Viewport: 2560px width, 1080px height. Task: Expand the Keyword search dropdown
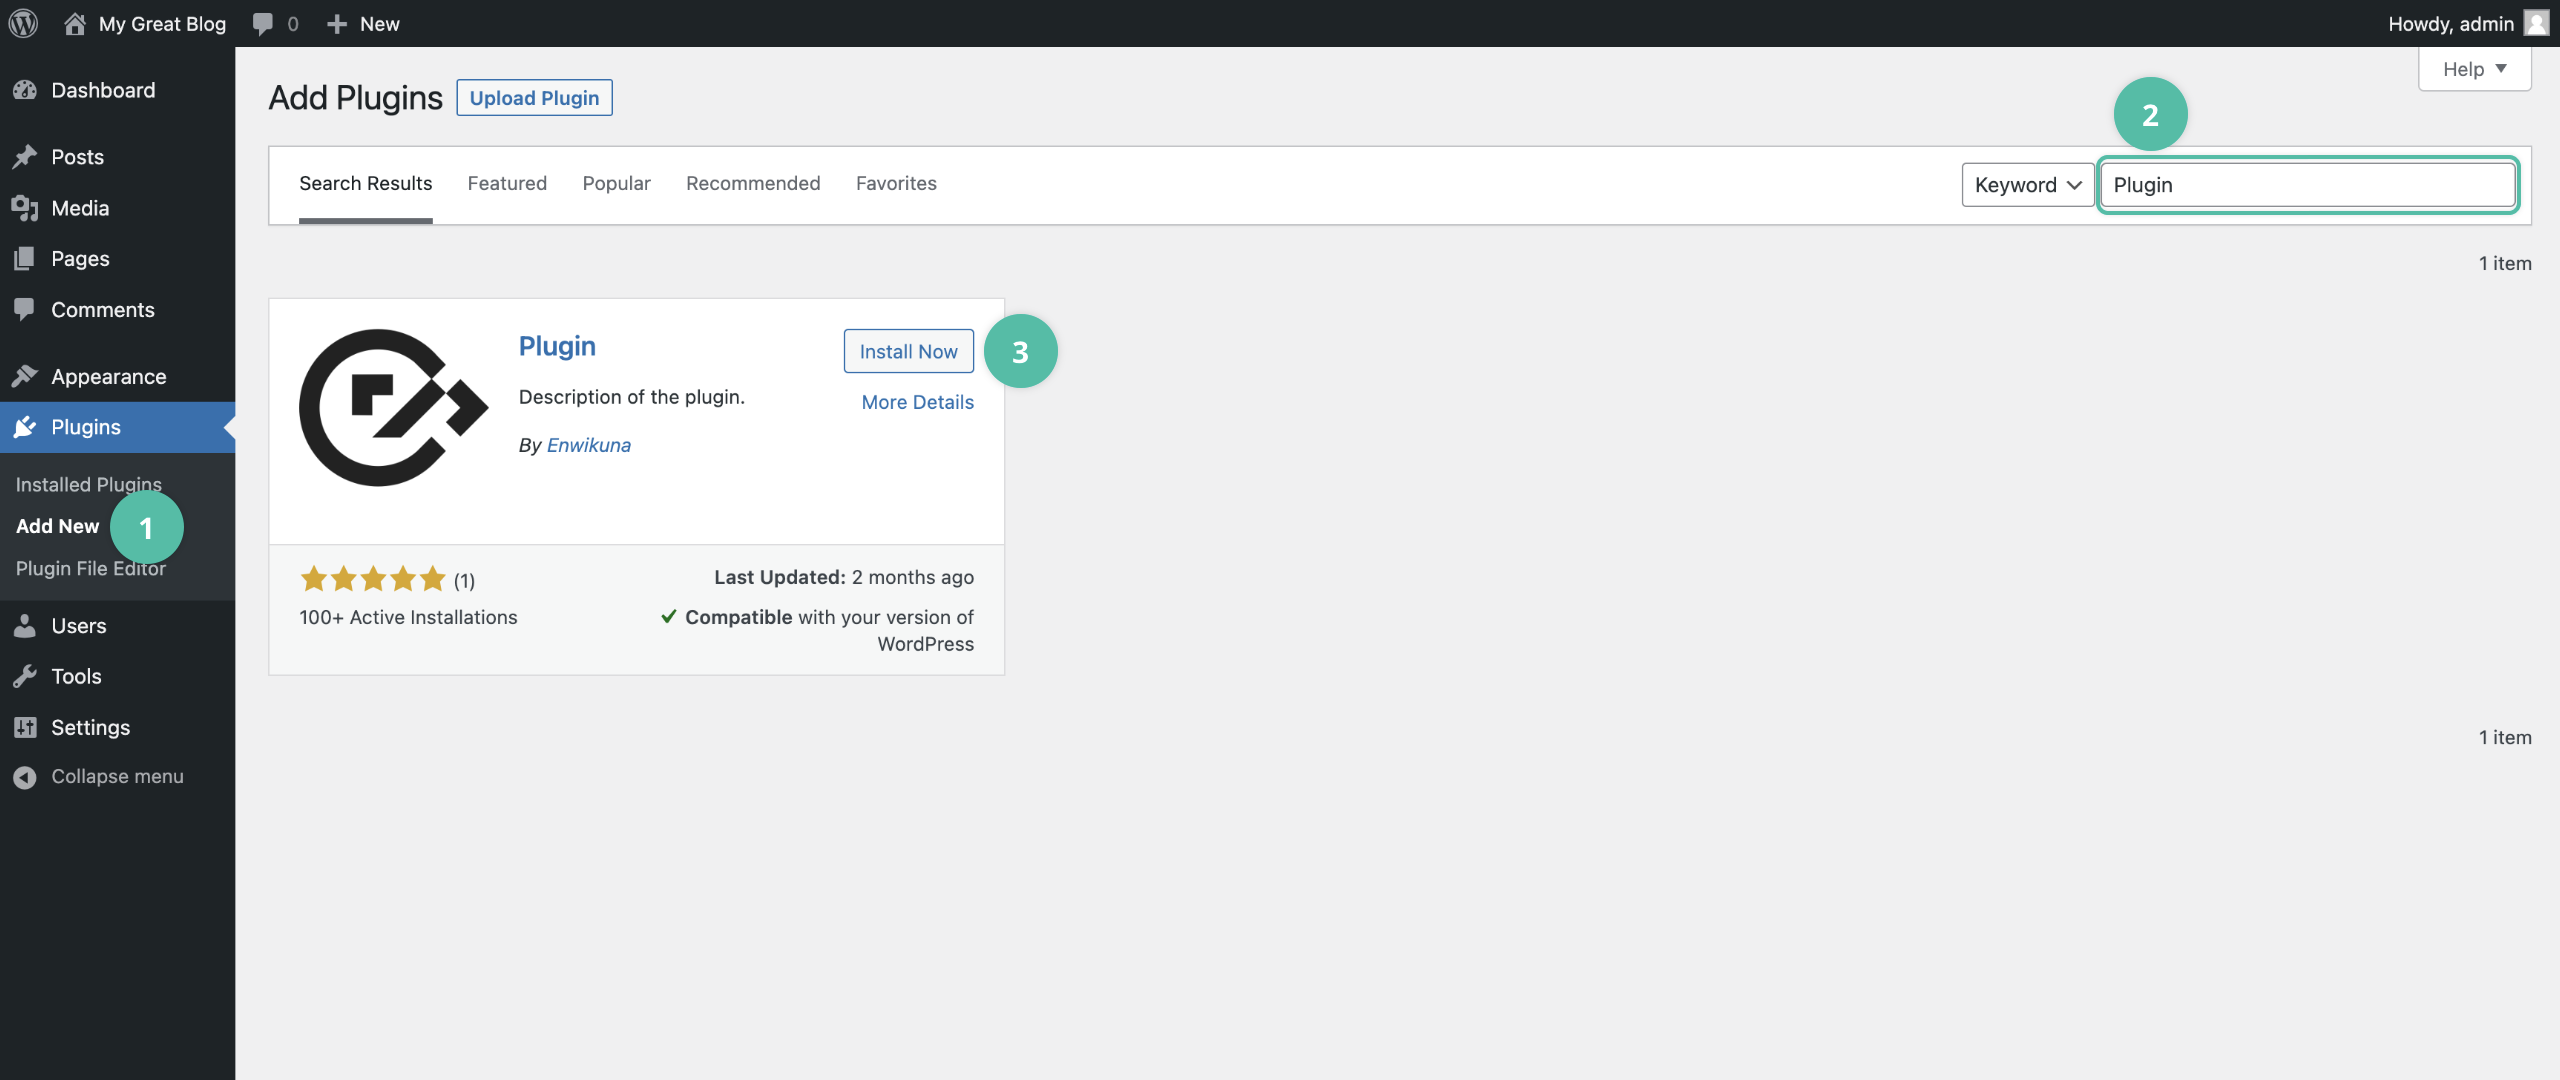click(2026, 184)
